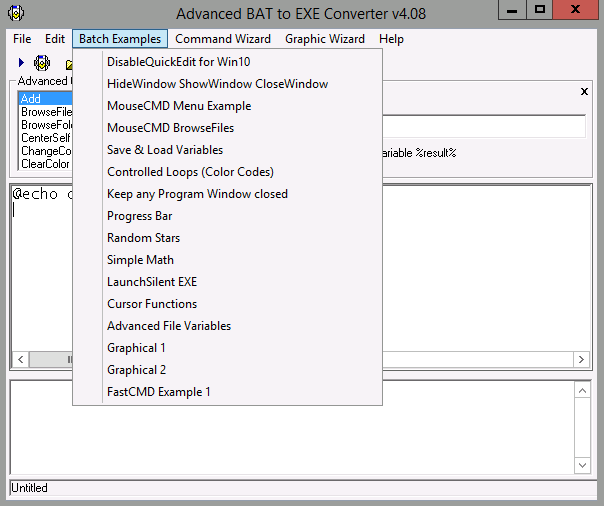Load the Progress Bar example
Image resolution: width=604 pixels, height=506 pixels.
click(140, 216)
